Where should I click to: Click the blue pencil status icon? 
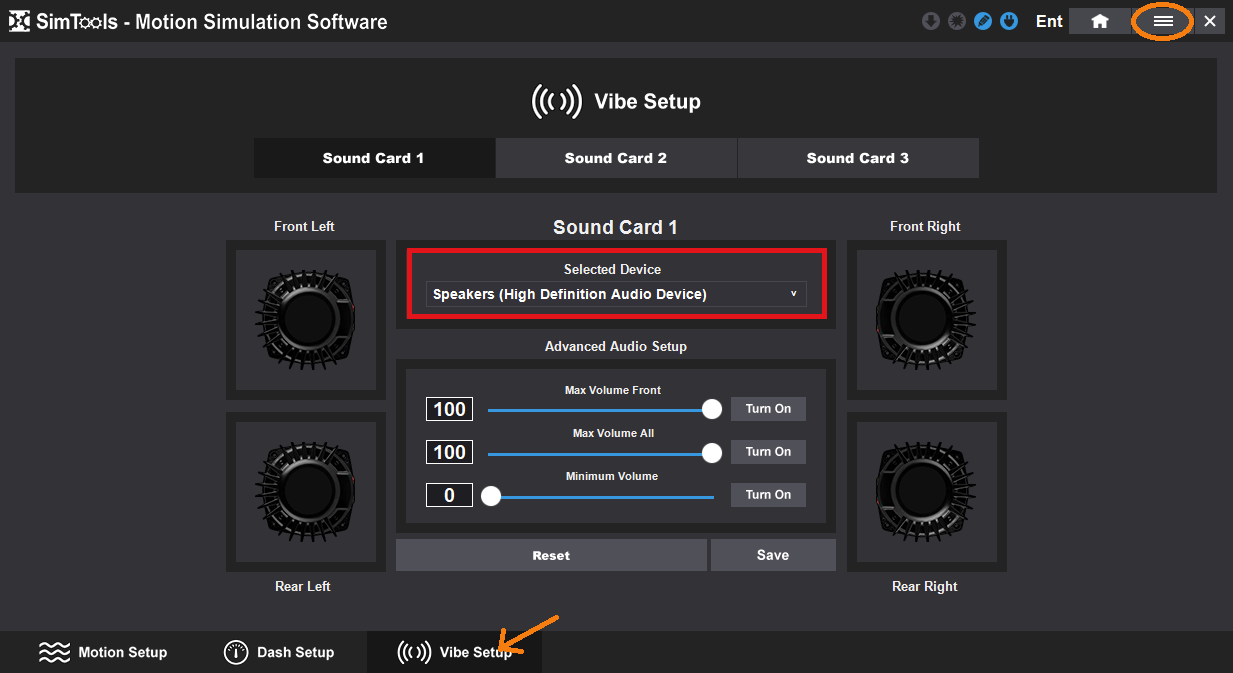point(983,21)
